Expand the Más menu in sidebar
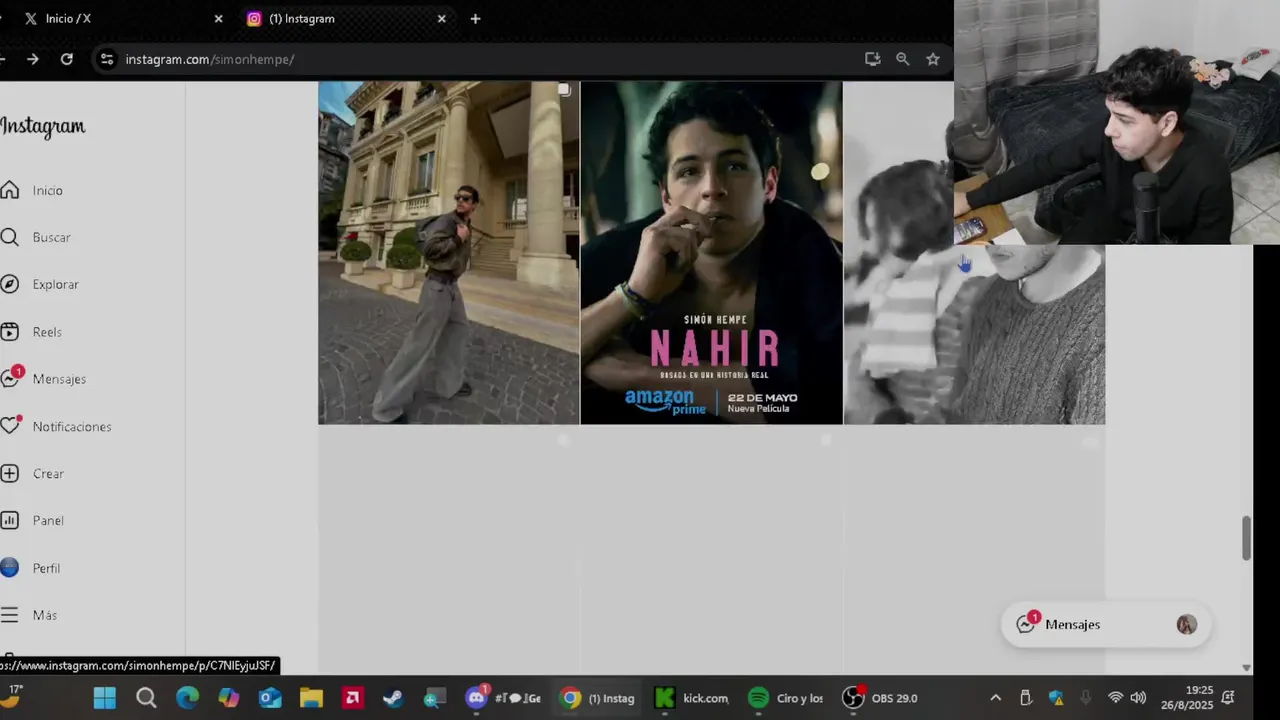Image resolution: width=1280 pixels, height=720 pixels. tap(30, 615)
